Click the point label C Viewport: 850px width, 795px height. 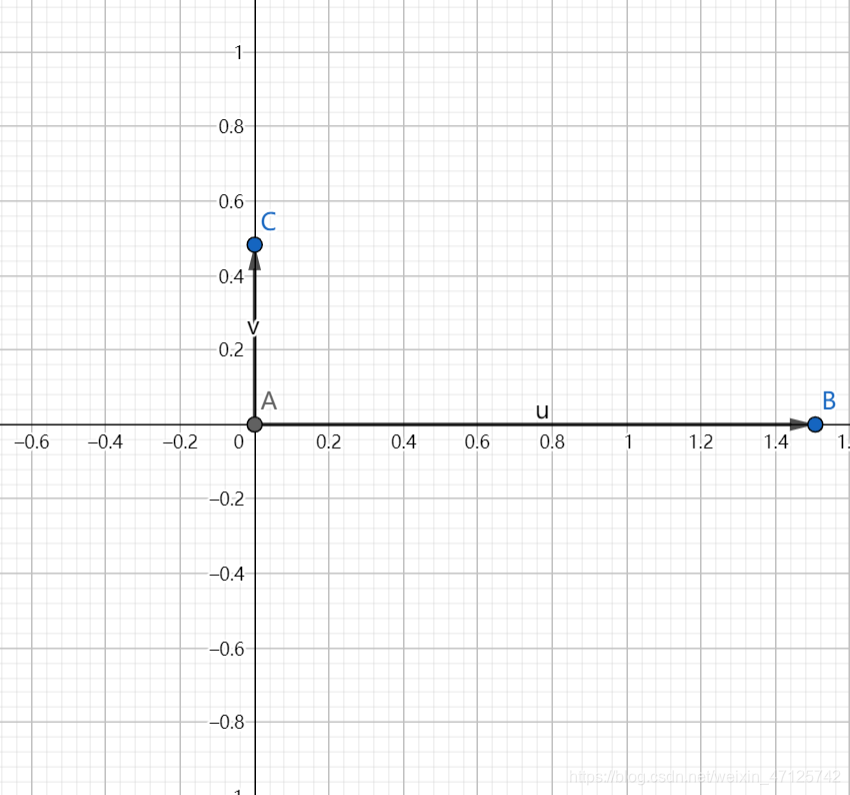[268, 222]
